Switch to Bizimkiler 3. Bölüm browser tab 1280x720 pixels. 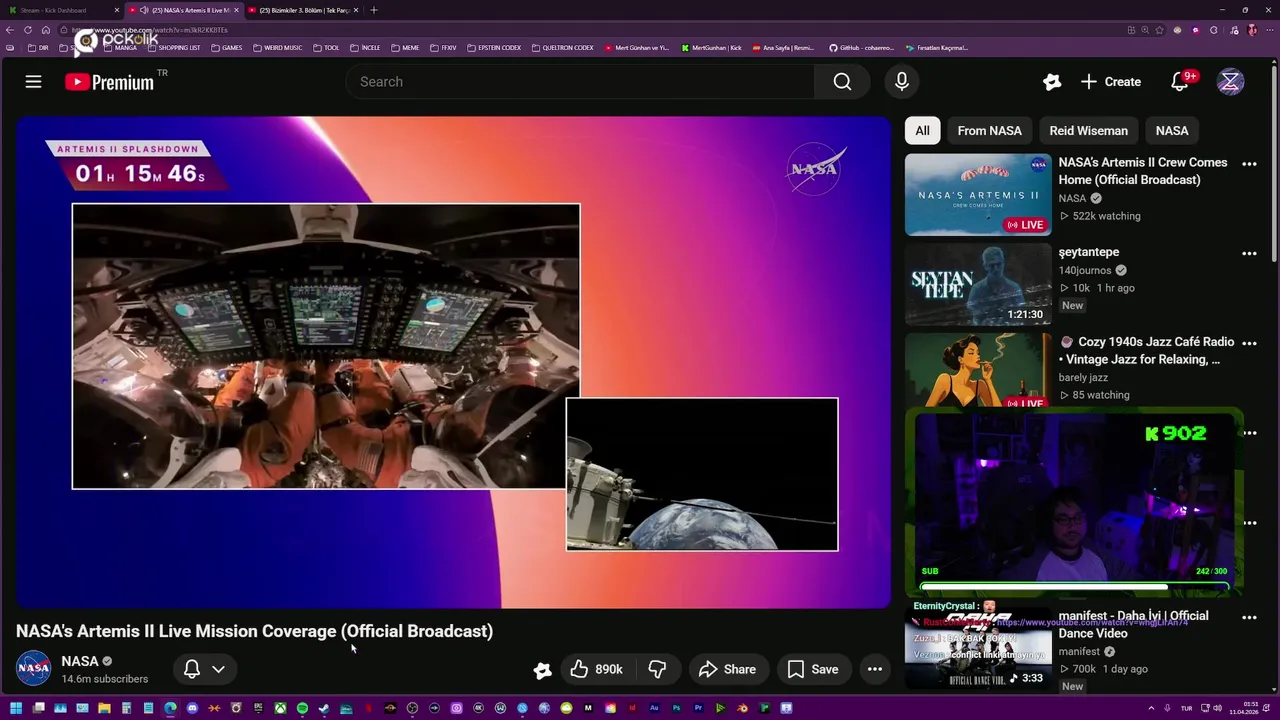pos(303,10)
